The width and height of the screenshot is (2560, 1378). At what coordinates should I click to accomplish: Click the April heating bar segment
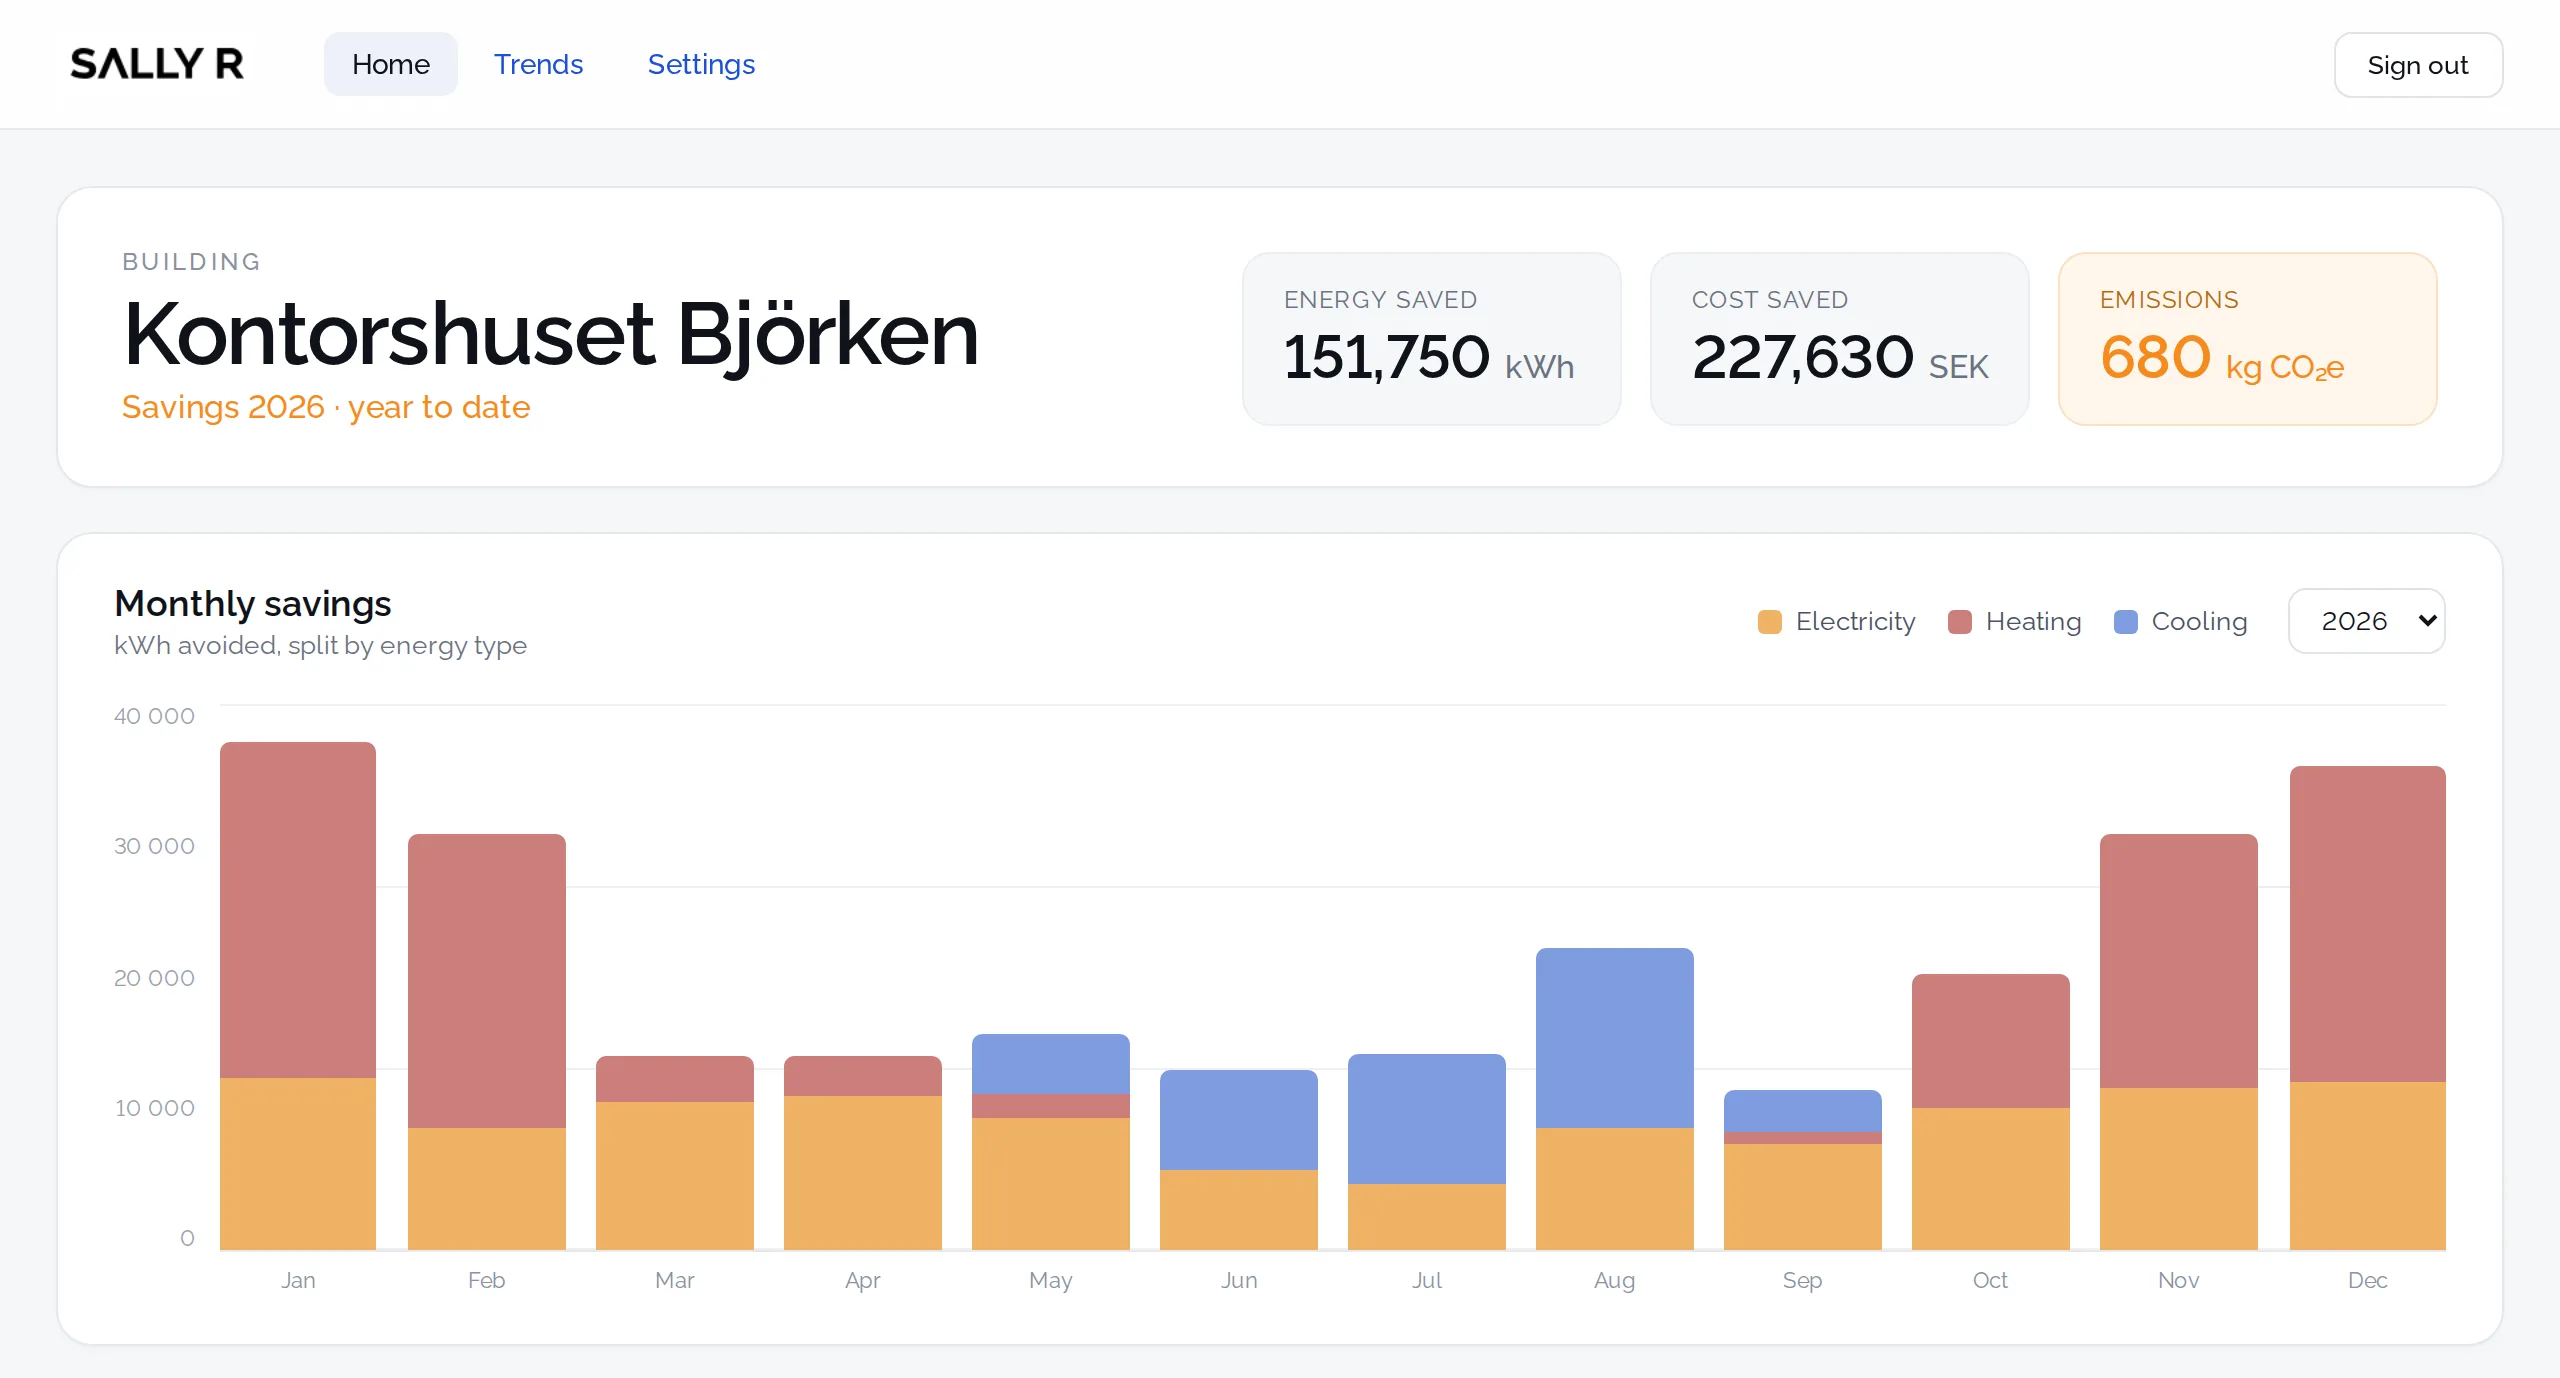[x=863, y=1076]
